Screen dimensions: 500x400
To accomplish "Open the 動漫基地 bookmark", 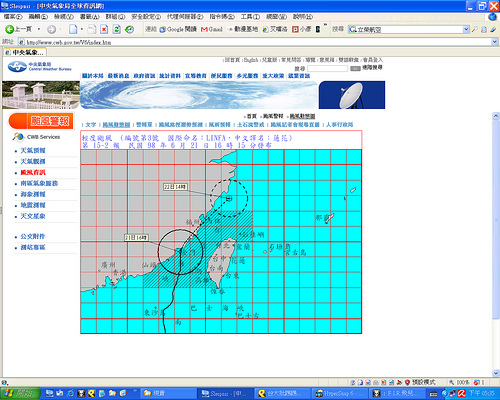I will tap(243, 29).
